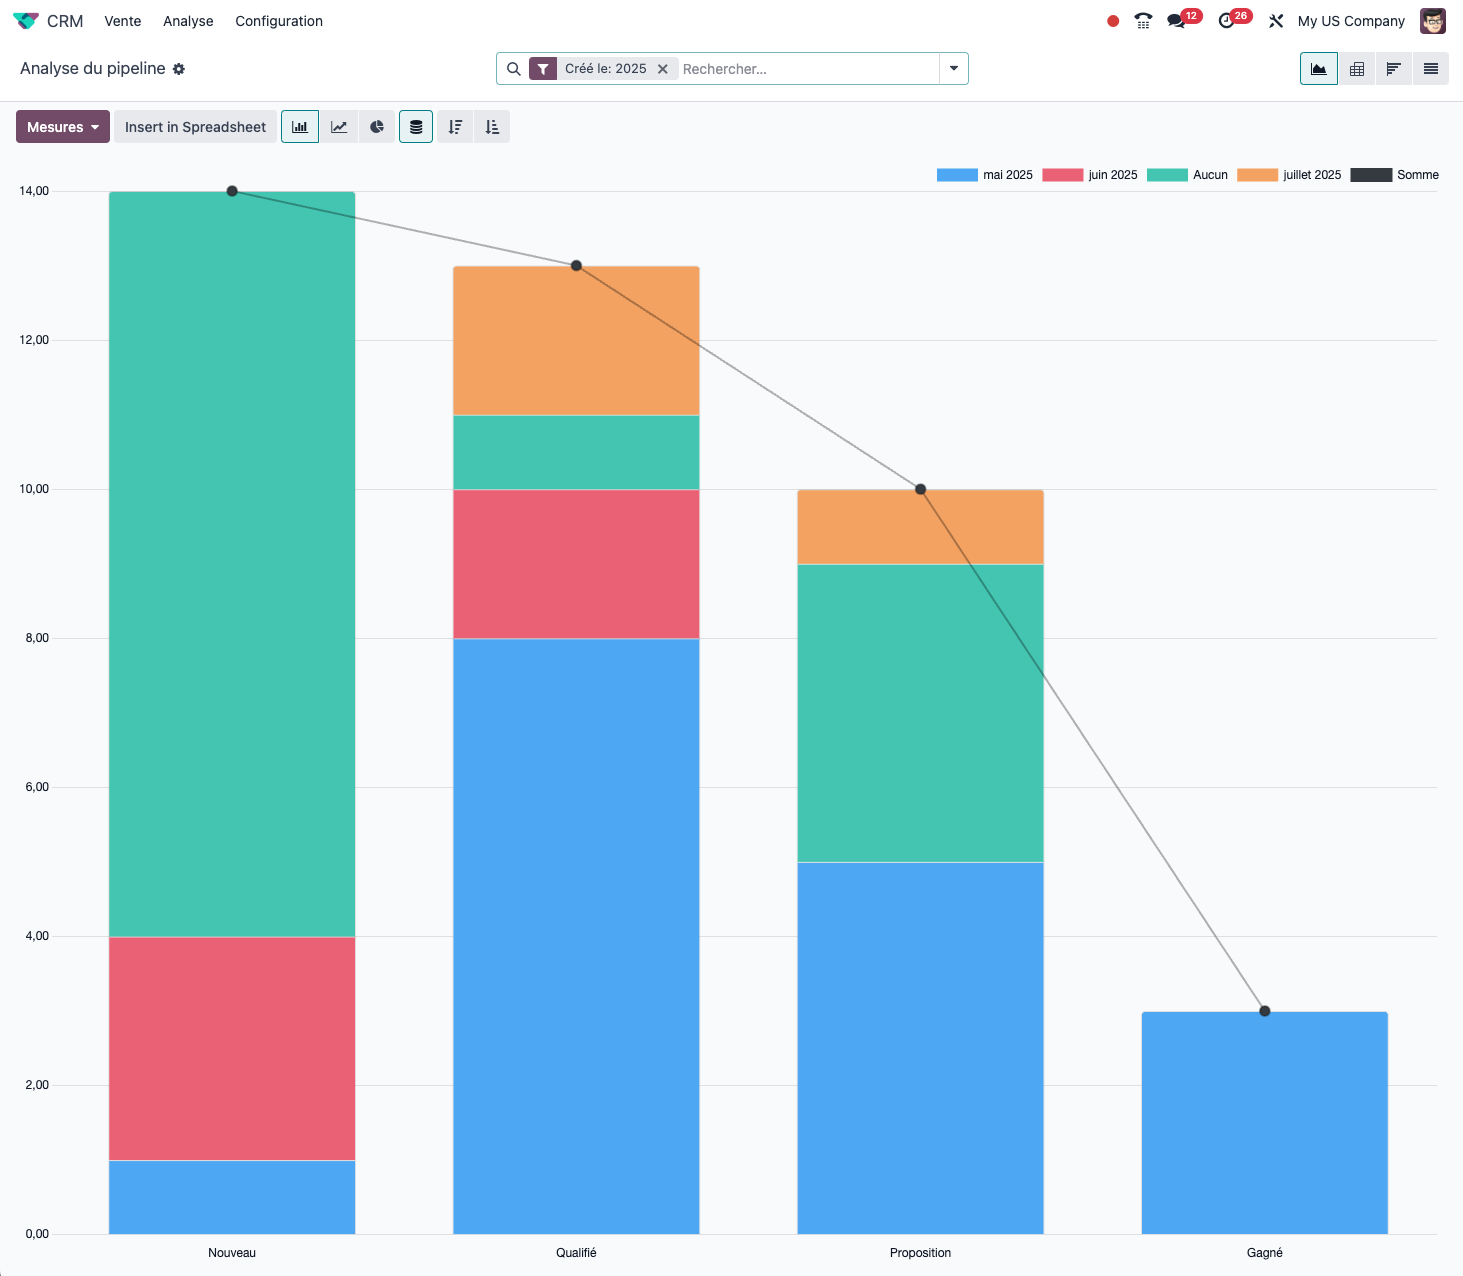Toggle the juillet 2025 legend entry
This screenshot has width=1463, height=1276.
[1289, 175]
